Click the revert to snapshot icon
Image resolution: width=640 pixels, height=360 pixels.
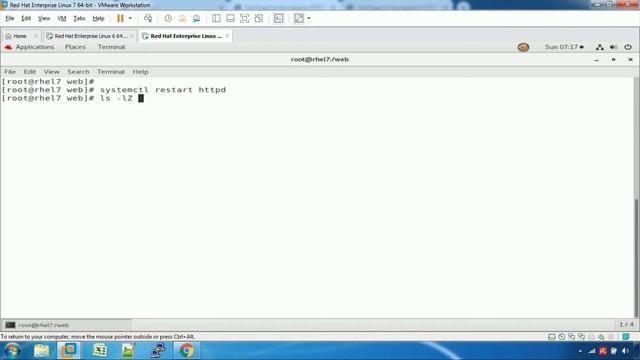pos(182,18)
